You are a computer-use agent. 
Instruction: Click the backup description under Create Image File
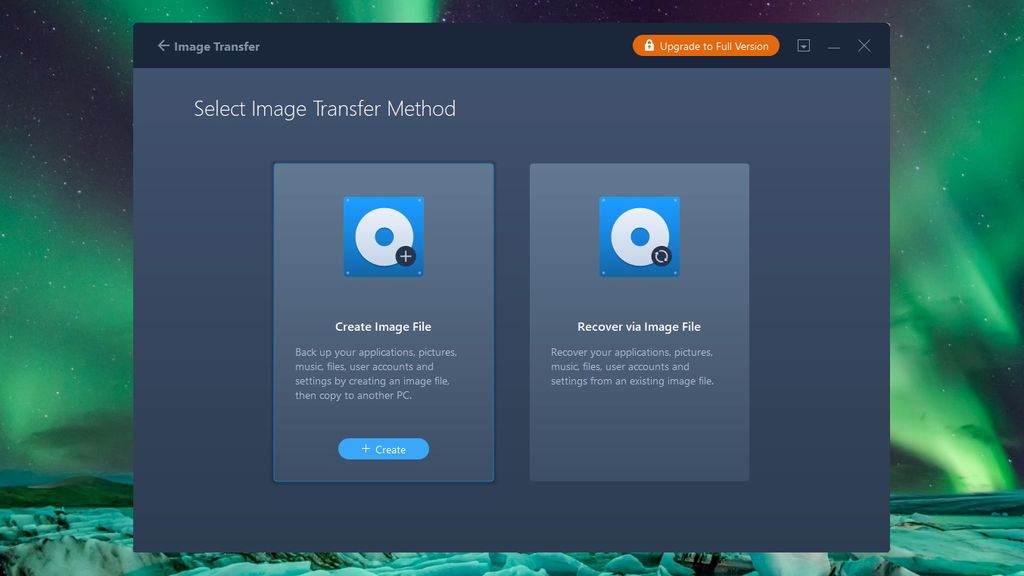383,373
